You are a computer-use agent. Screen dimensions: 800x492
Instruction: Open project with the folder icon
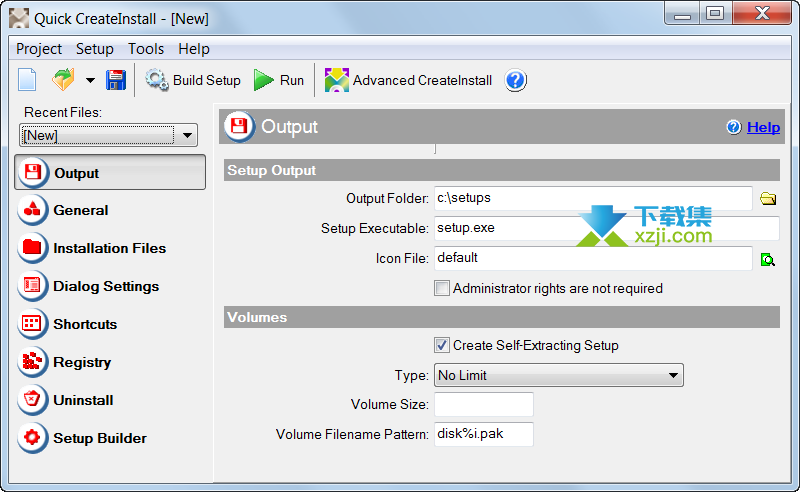[63, 80]
